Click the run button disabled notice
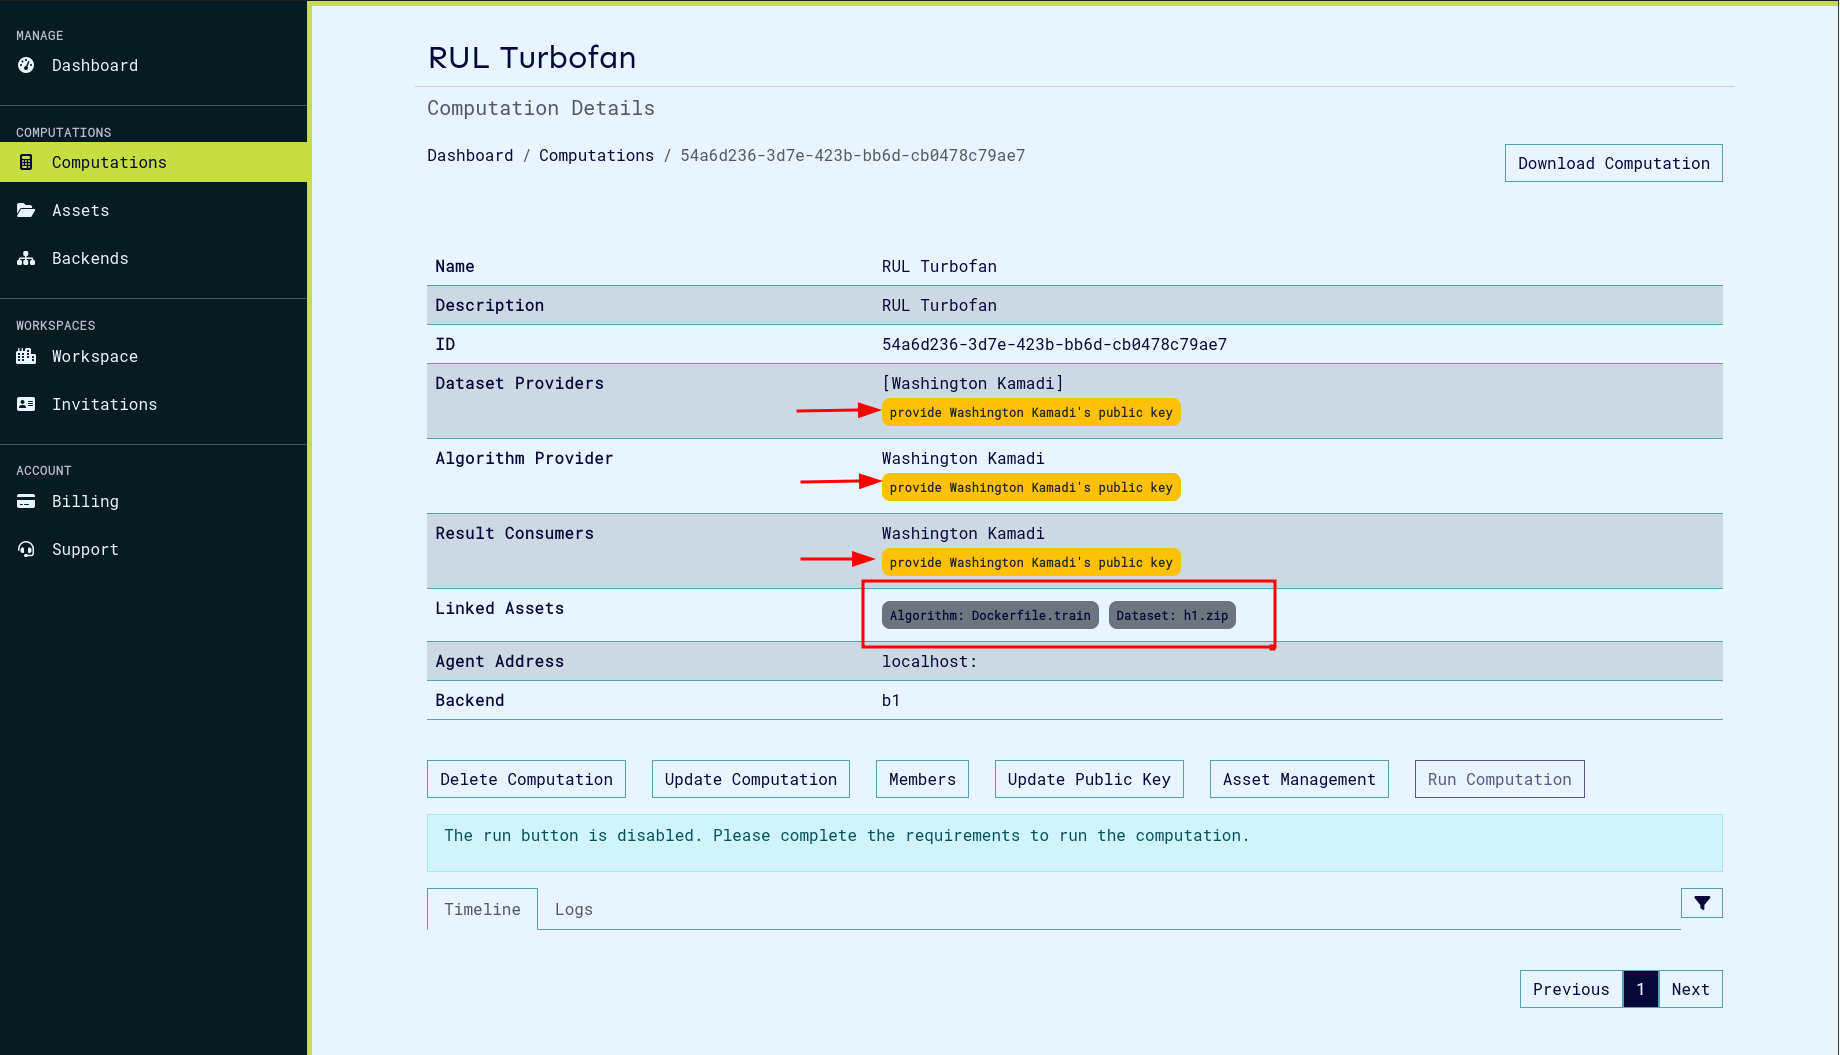The height and width of the screenshot is (1055, 1840). pos(1075,842)
